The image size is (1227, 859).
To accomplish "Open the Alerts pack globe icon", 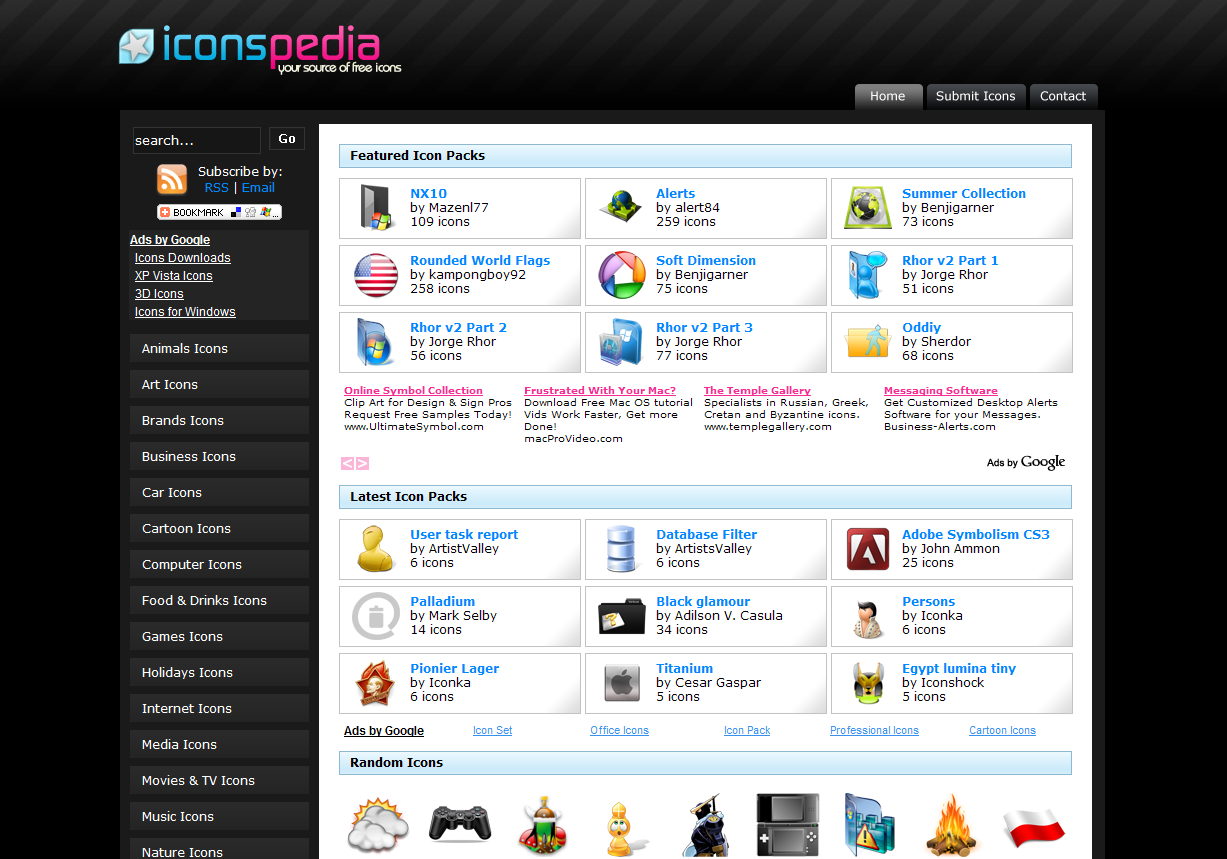I will click(x=622, y=208).
